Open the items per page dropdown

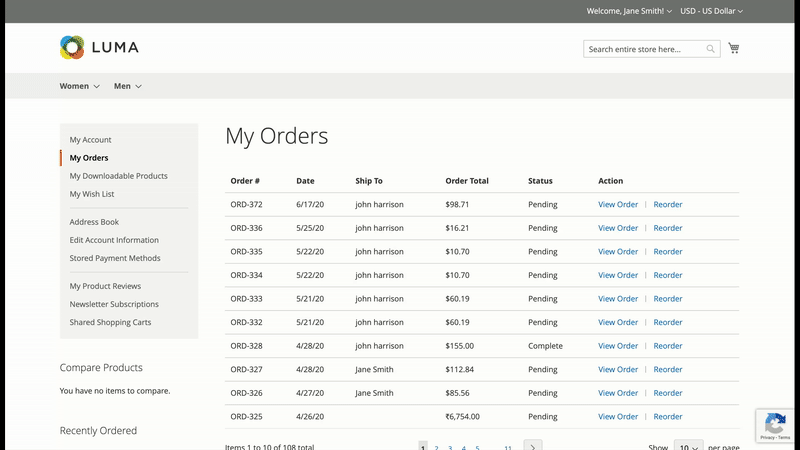[688, 445]
